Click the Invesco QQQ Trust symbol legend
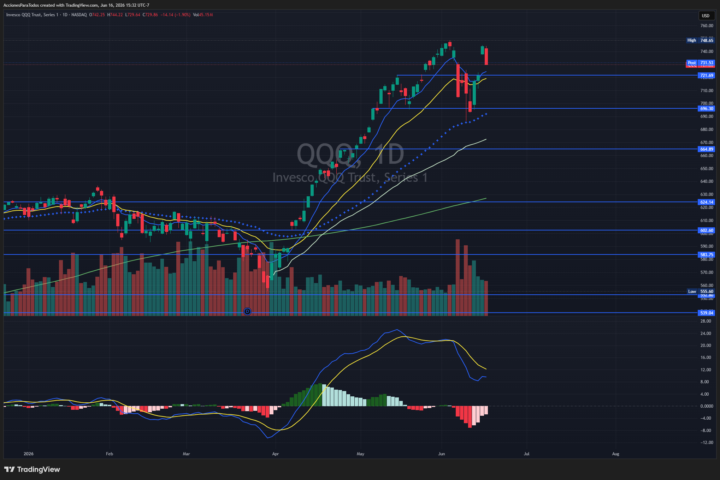 [46, 15]
